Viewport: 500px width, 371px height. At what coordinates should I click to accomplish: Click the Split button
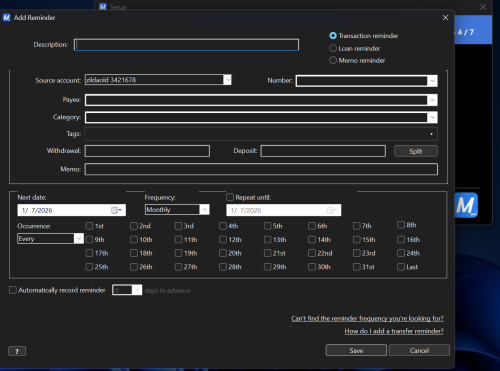point(416,151)
